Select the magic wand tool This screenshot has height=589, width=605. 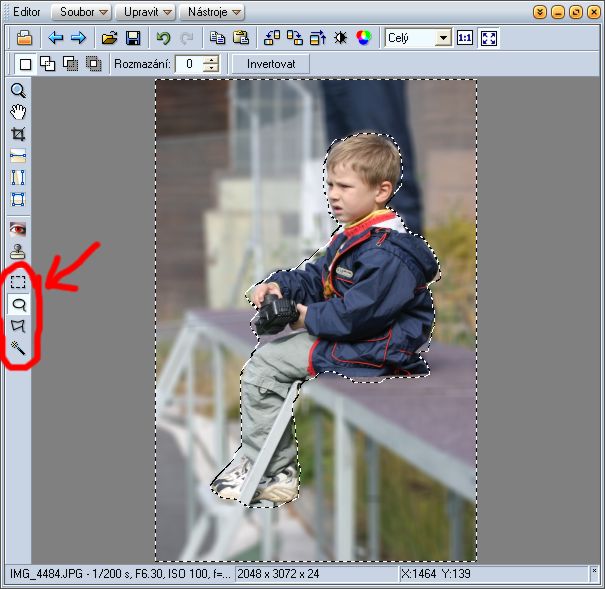[18, 348]
